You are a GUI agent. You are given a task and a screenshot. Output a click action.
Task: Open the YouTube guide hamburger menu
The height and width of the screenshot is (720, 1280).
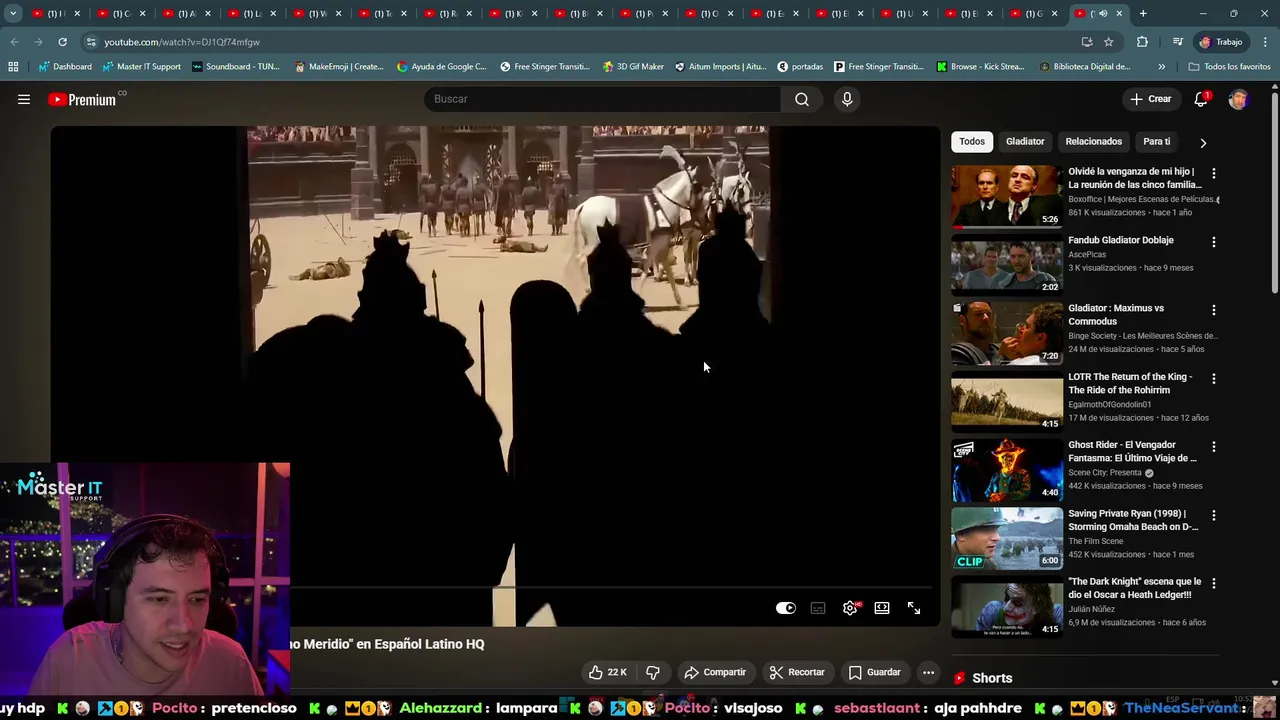coord(24,99)
